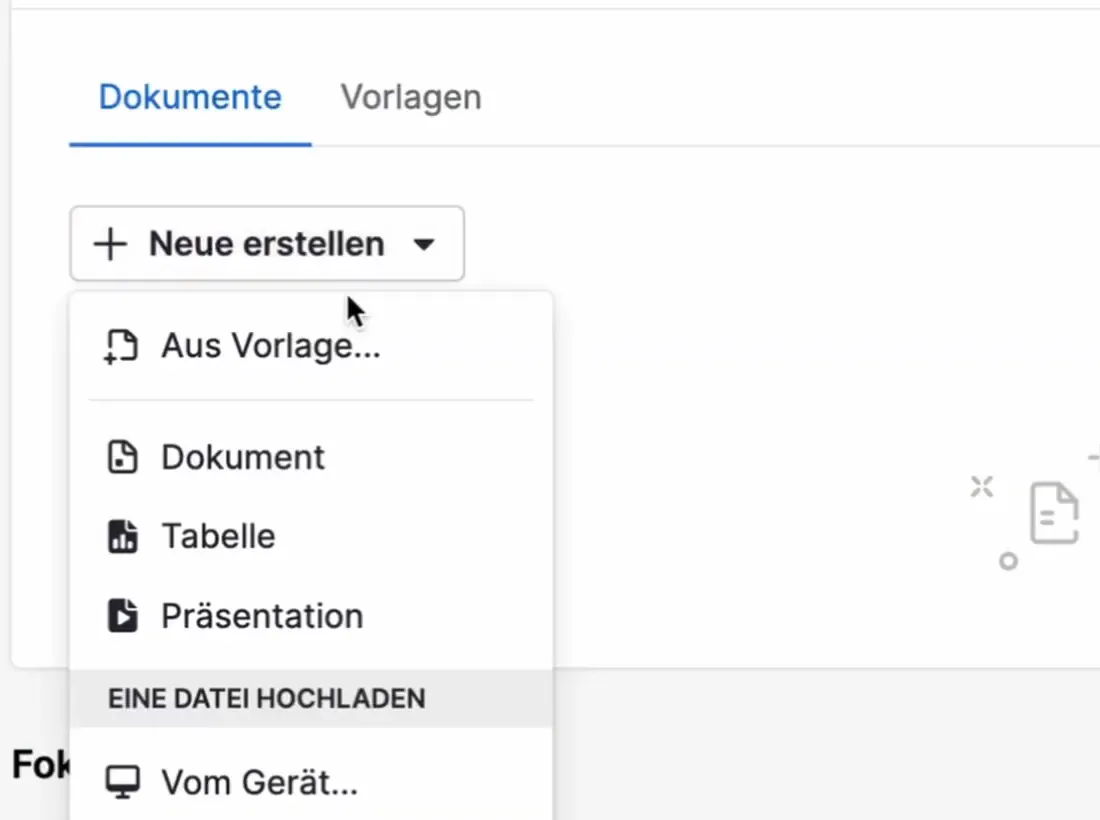Click the document file icon beside Dokument

coord(122,457)
